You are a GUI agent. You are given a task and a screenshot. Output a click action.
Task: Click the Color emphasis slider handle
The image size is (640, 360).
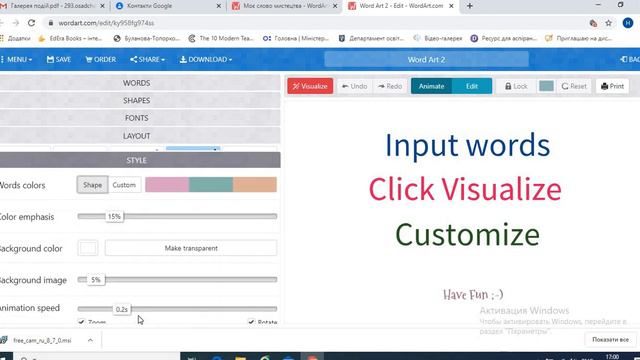click(x=114, y=216)
